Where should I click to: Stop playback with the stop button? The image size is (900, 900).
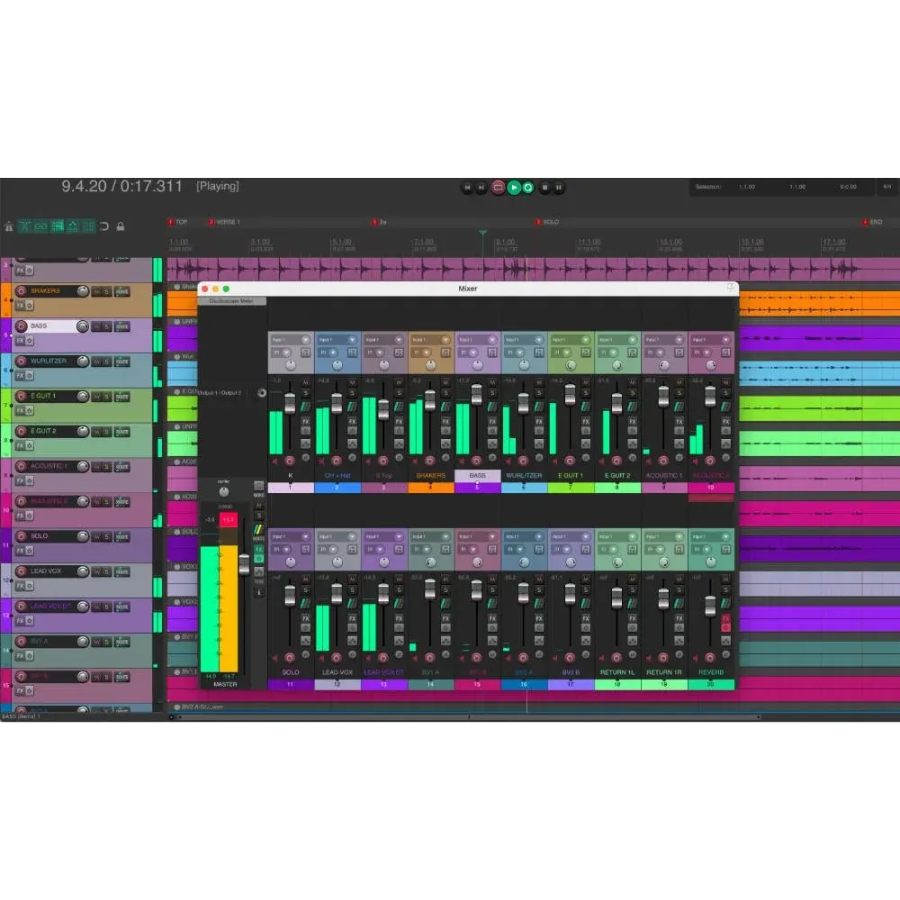[545, 187]
